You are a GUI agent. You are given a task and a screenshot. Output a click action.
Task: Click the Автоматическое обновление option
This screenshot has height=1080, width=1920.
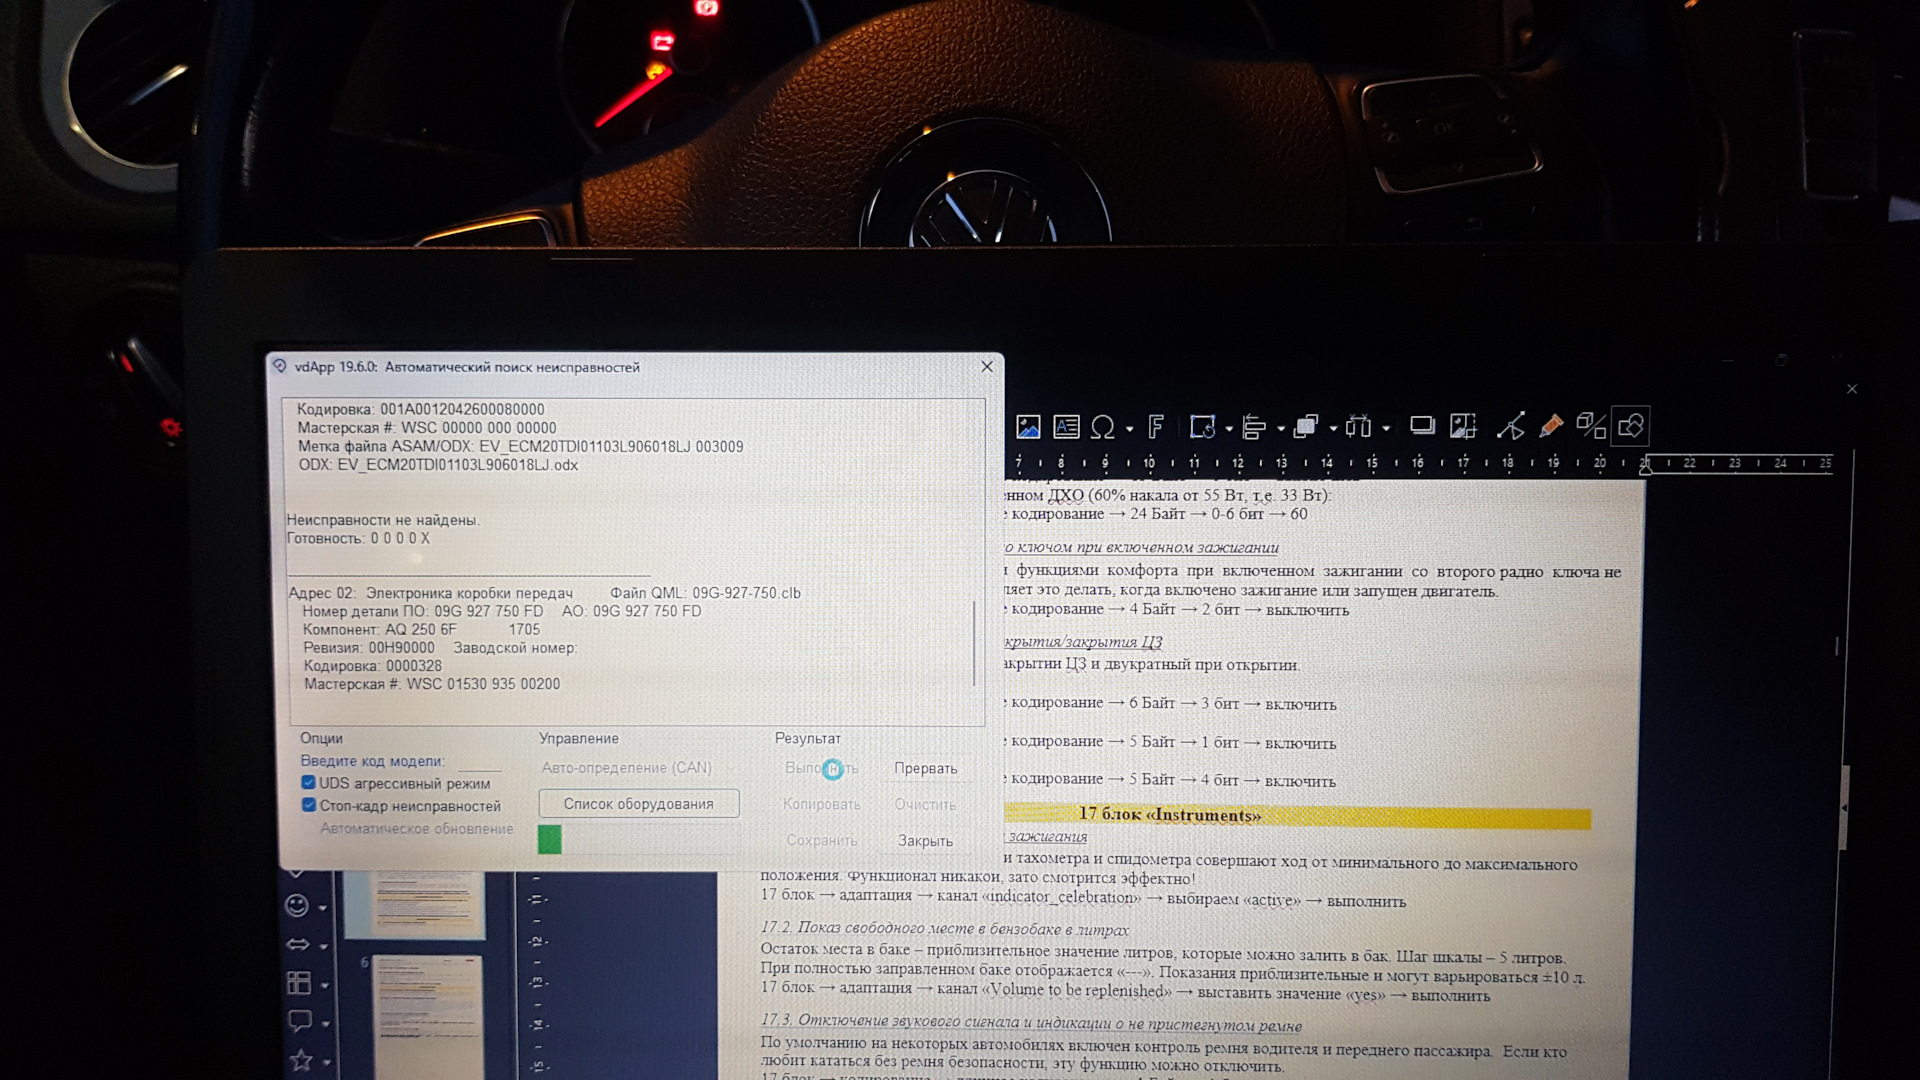(x=416, y=829)
